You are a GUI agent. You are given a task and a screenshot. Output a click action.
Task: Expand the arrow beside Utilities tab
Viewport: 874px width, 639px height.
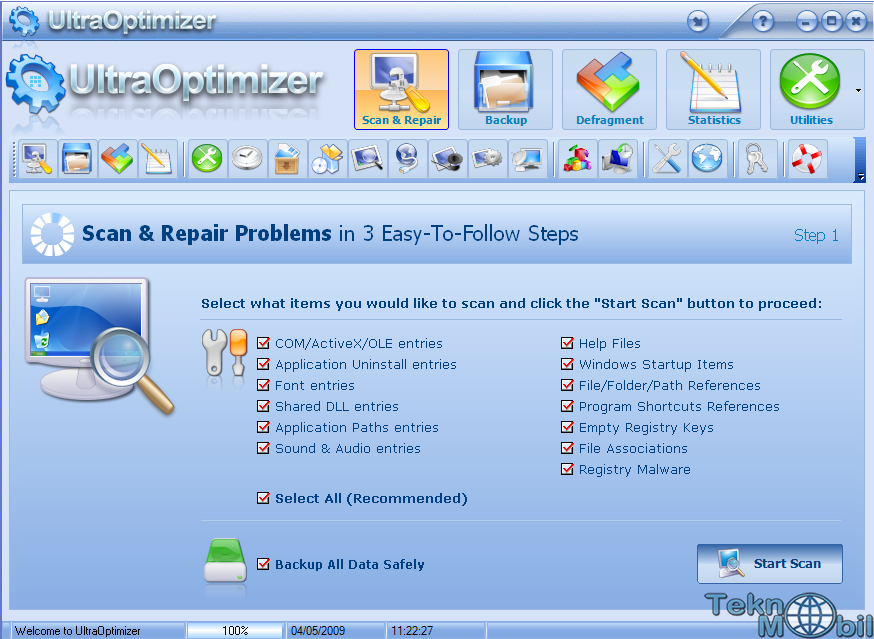858,90
